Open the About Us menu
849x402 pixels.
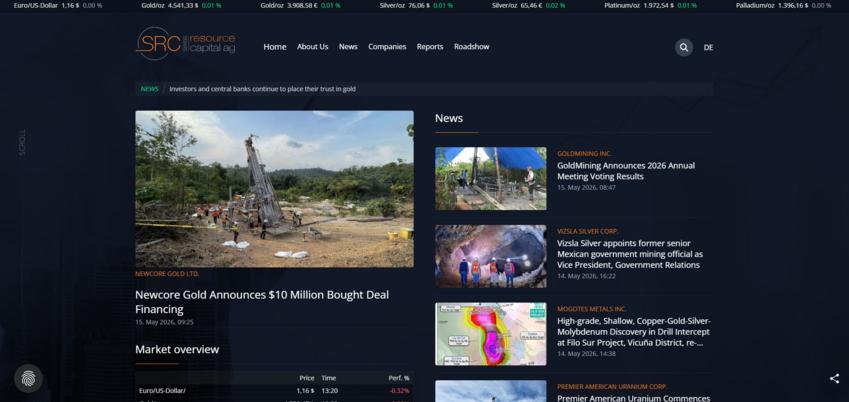[312, 47]
